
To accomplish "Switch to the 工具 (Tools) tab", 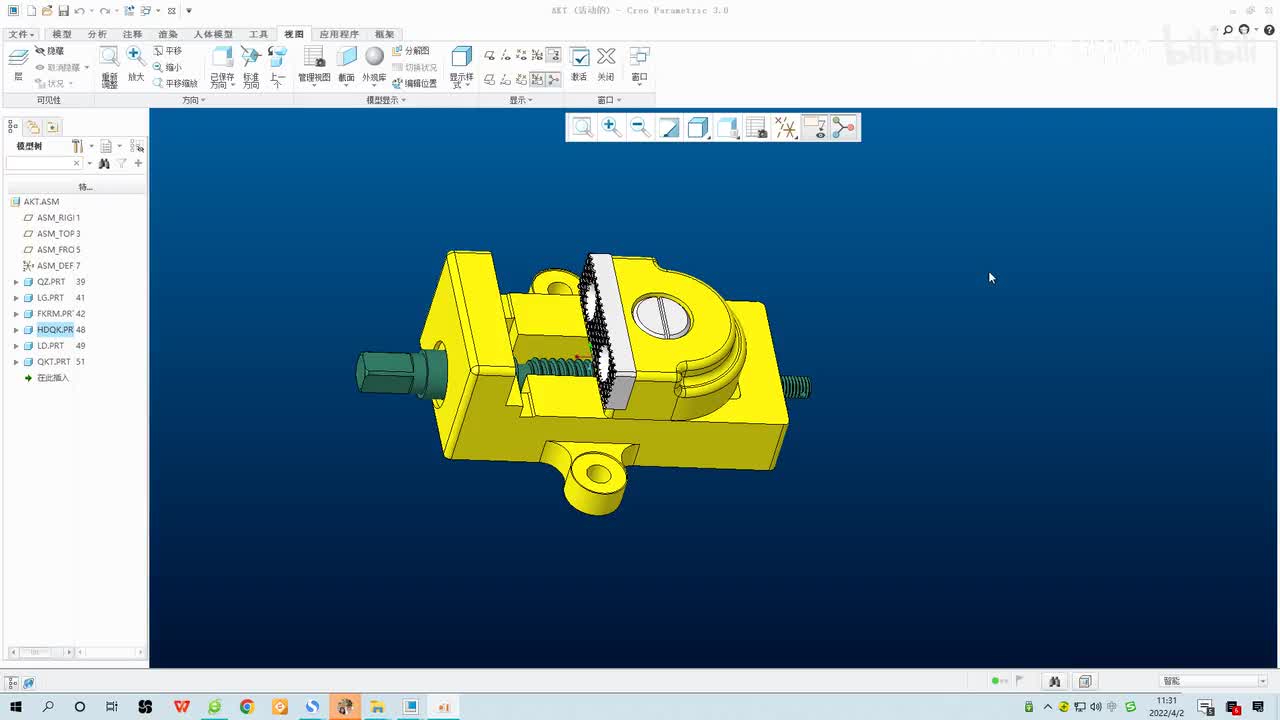I will click(258, 34).
